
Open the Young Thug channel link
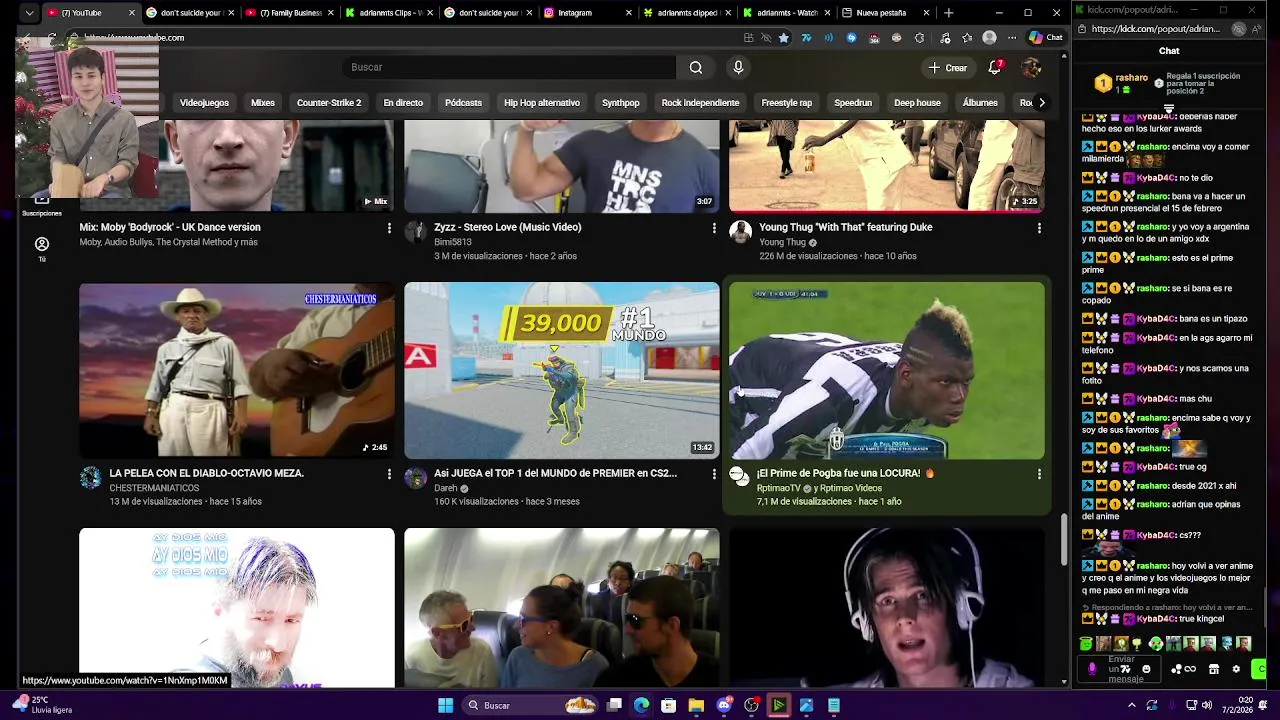tap(782, 242)
